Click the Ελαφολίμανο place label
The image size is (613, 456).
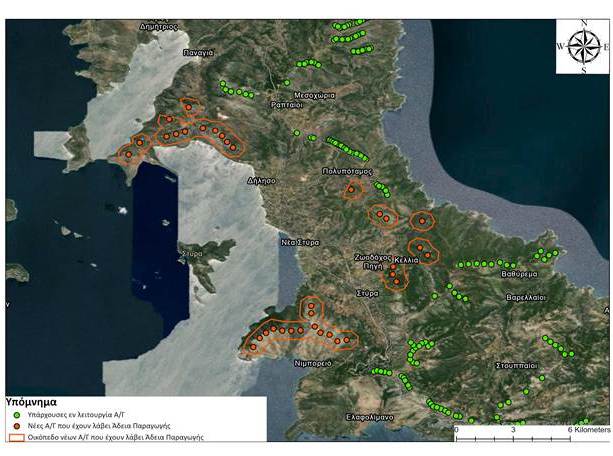[372, 416]
